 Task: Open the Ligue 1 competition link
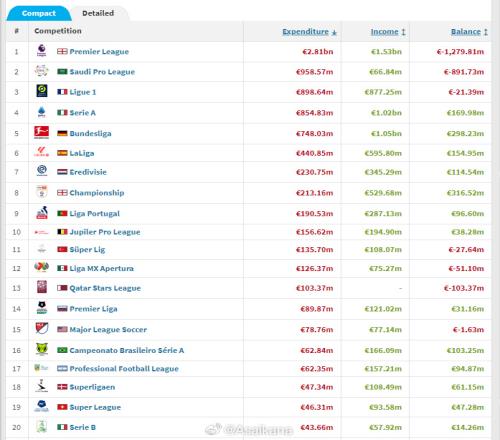[83, 92]
